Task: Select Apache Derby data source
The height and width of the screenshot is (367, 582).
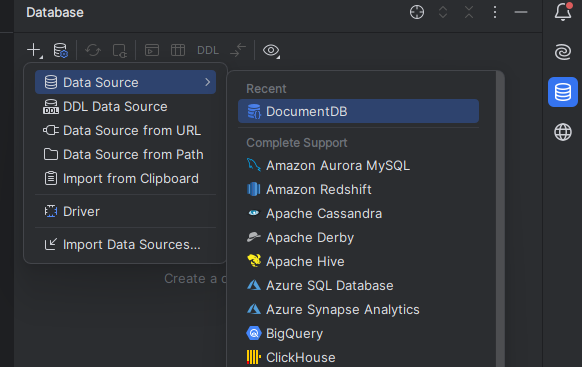Action: (359, 237)
